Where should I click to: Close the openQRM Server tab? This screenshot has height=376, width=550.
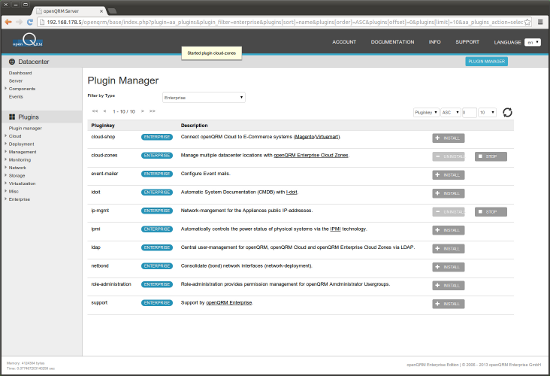coord(101,11)
